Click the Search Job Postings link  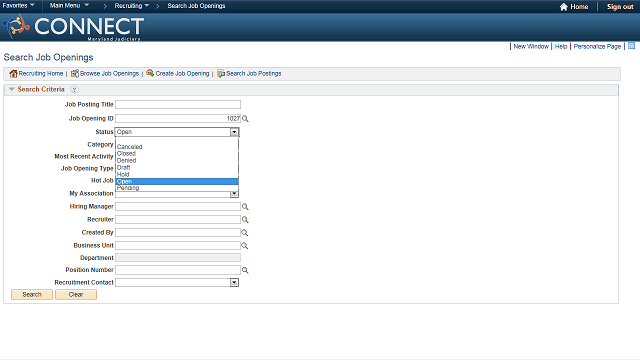(x=254, y=73)
